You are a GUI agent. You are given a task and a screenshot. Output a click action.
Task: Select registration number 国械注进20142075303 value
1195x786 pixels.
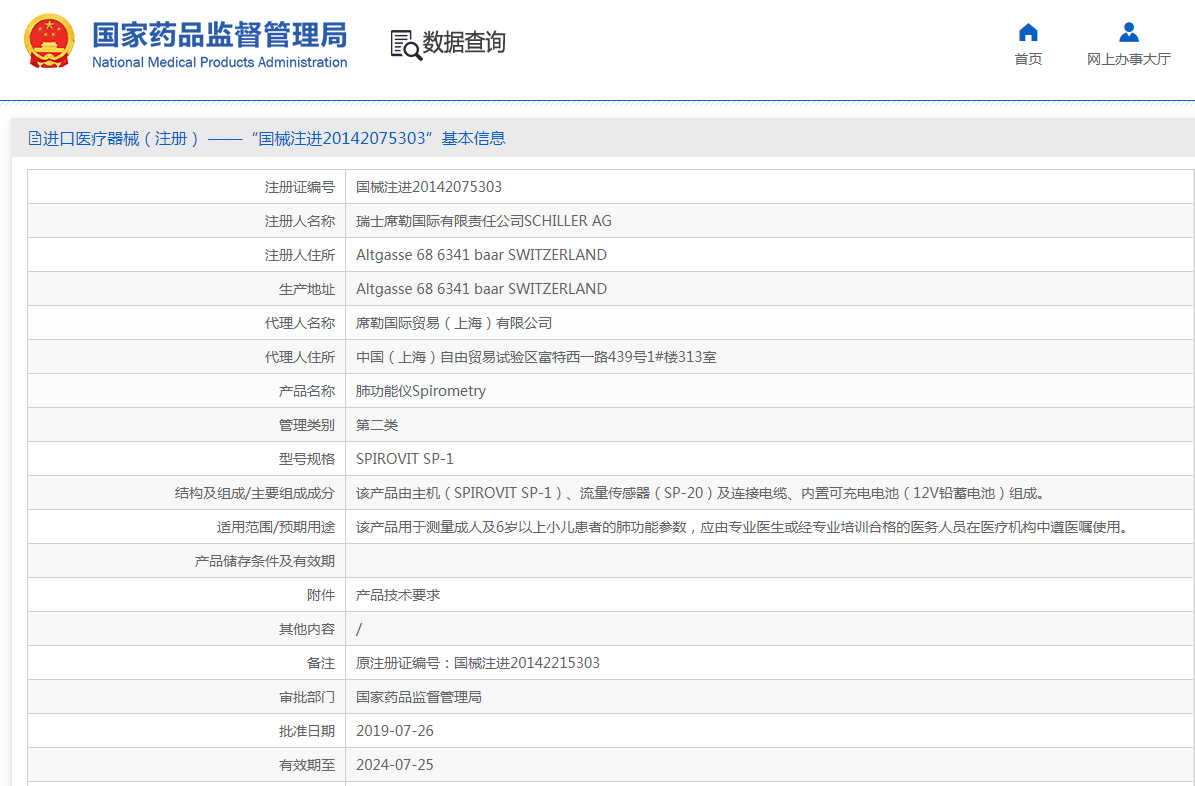click(x=429, y=187)
